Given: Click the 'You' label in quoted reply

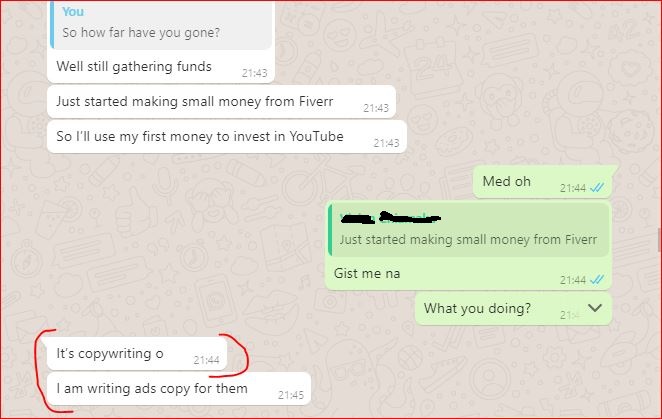Looking at the screenshot, I should point(73,12).
